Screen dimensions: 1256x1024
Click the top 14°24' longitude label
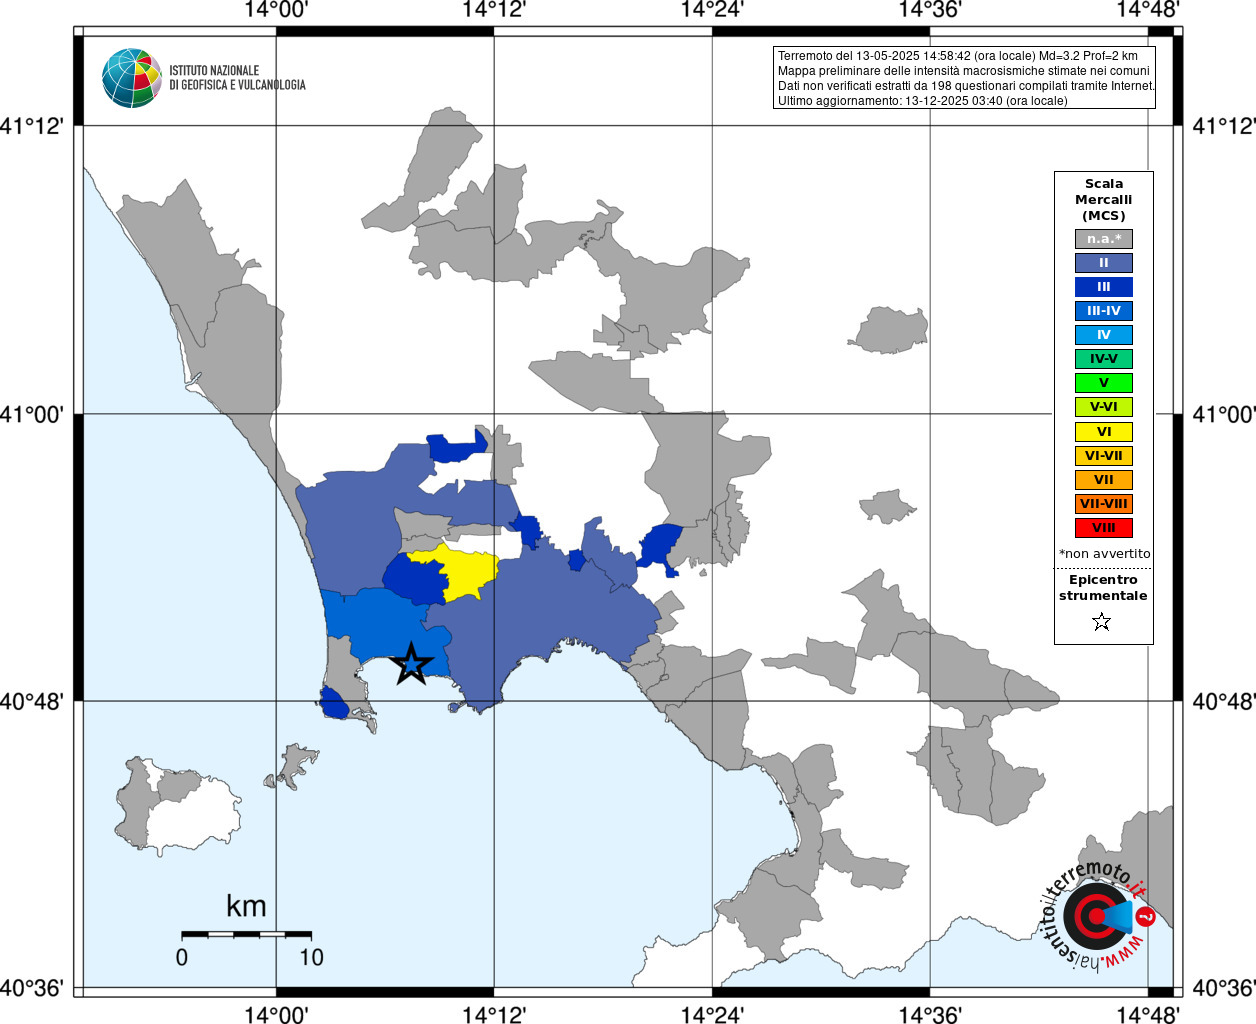point(712,10)
